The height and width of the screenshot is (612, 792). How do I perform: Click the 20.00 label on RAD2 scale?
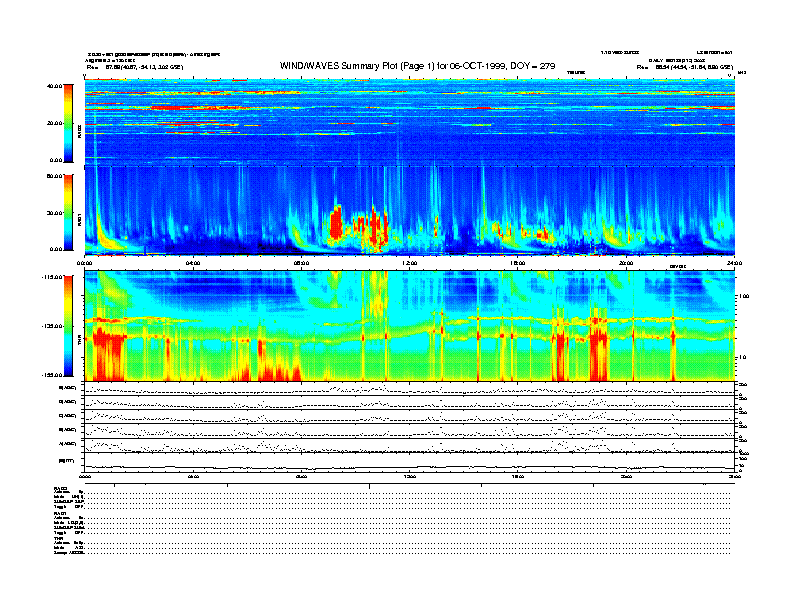(x=54, y=123)
